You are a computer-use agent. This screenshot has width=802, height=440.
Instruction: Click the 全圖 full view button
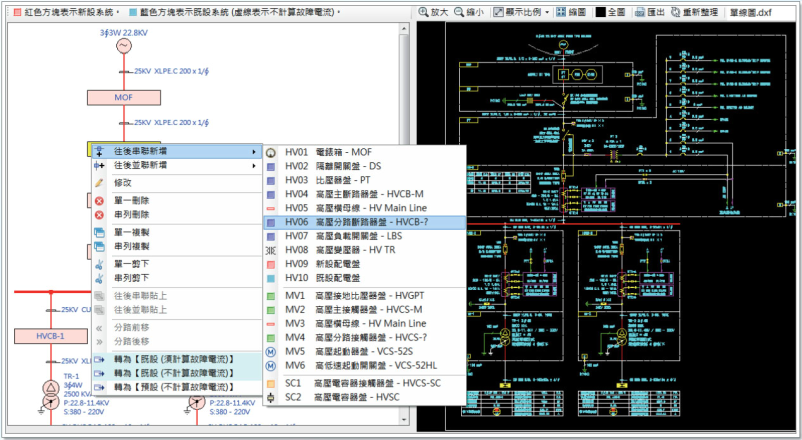[611, 12]
